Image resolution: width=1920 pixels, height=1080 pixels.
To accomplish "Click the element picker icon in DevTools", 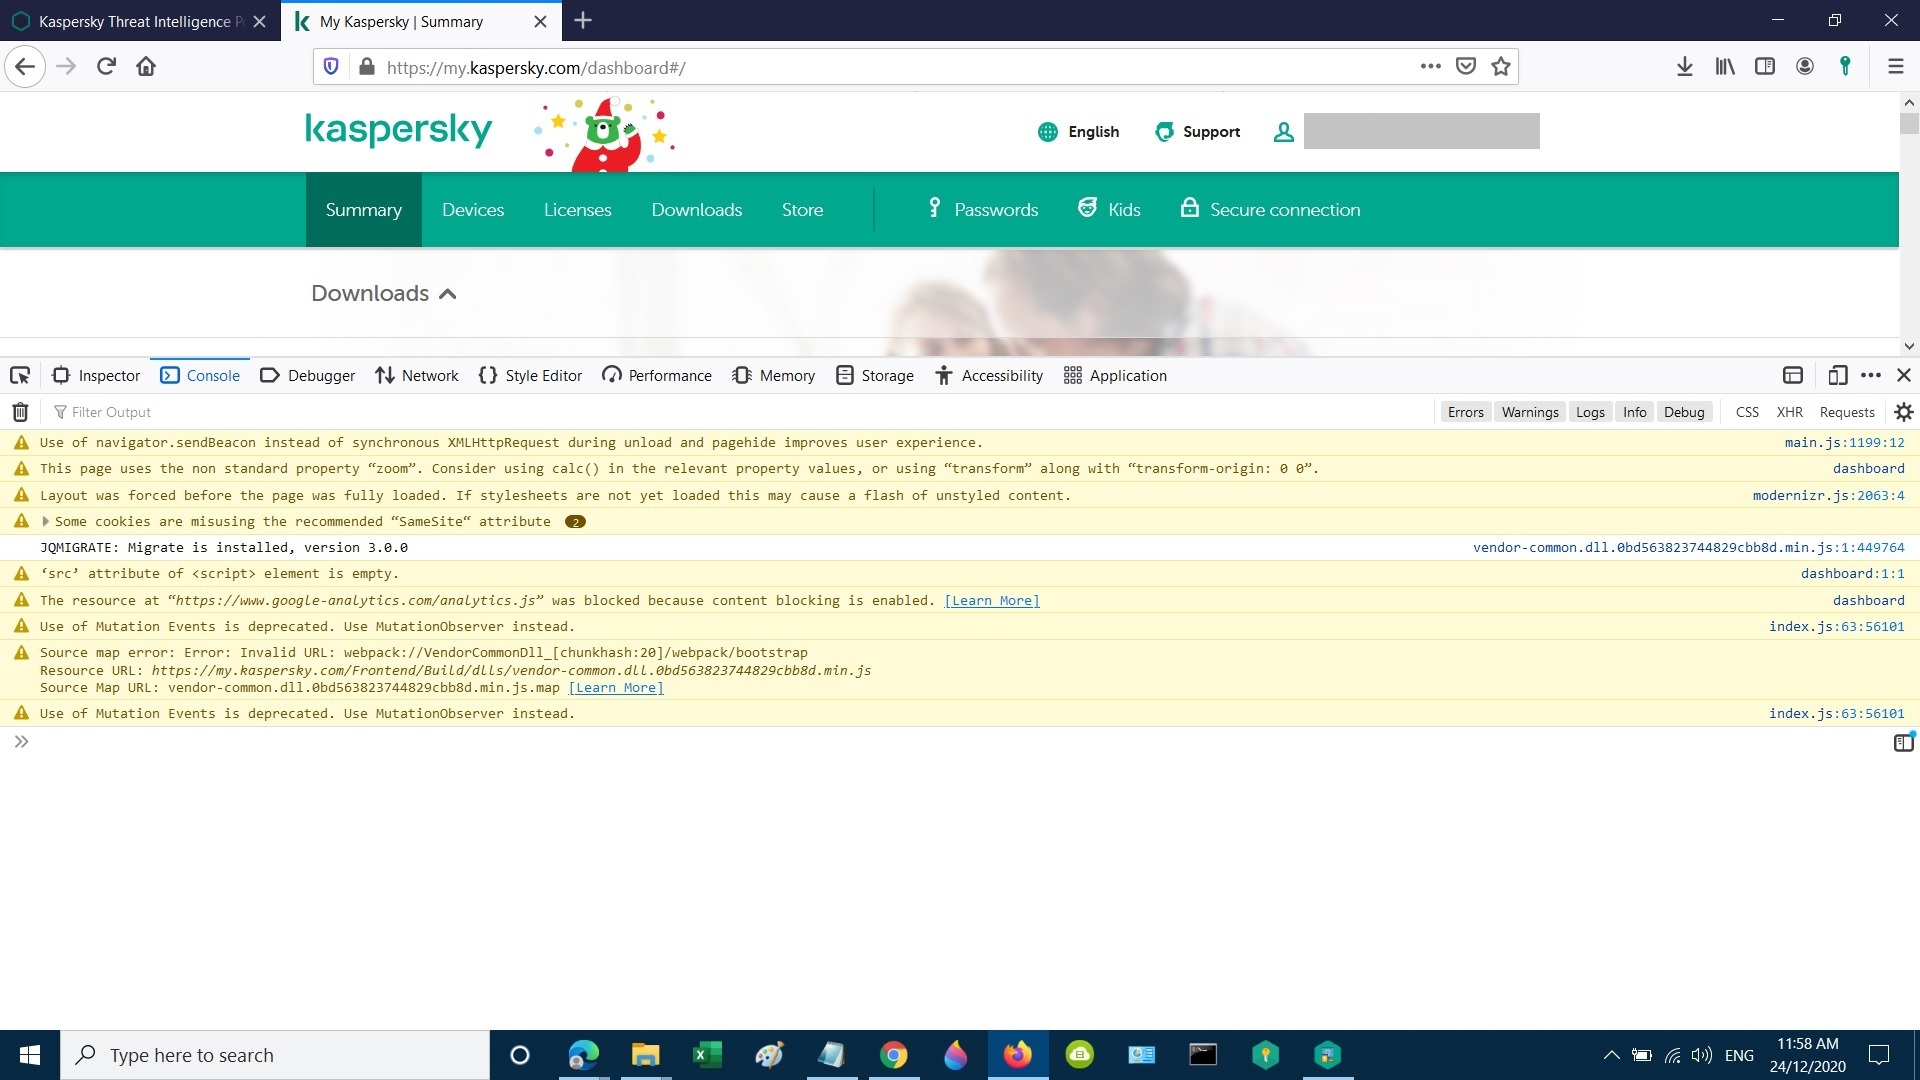I will pyautogui.click(x=20, y=375).
